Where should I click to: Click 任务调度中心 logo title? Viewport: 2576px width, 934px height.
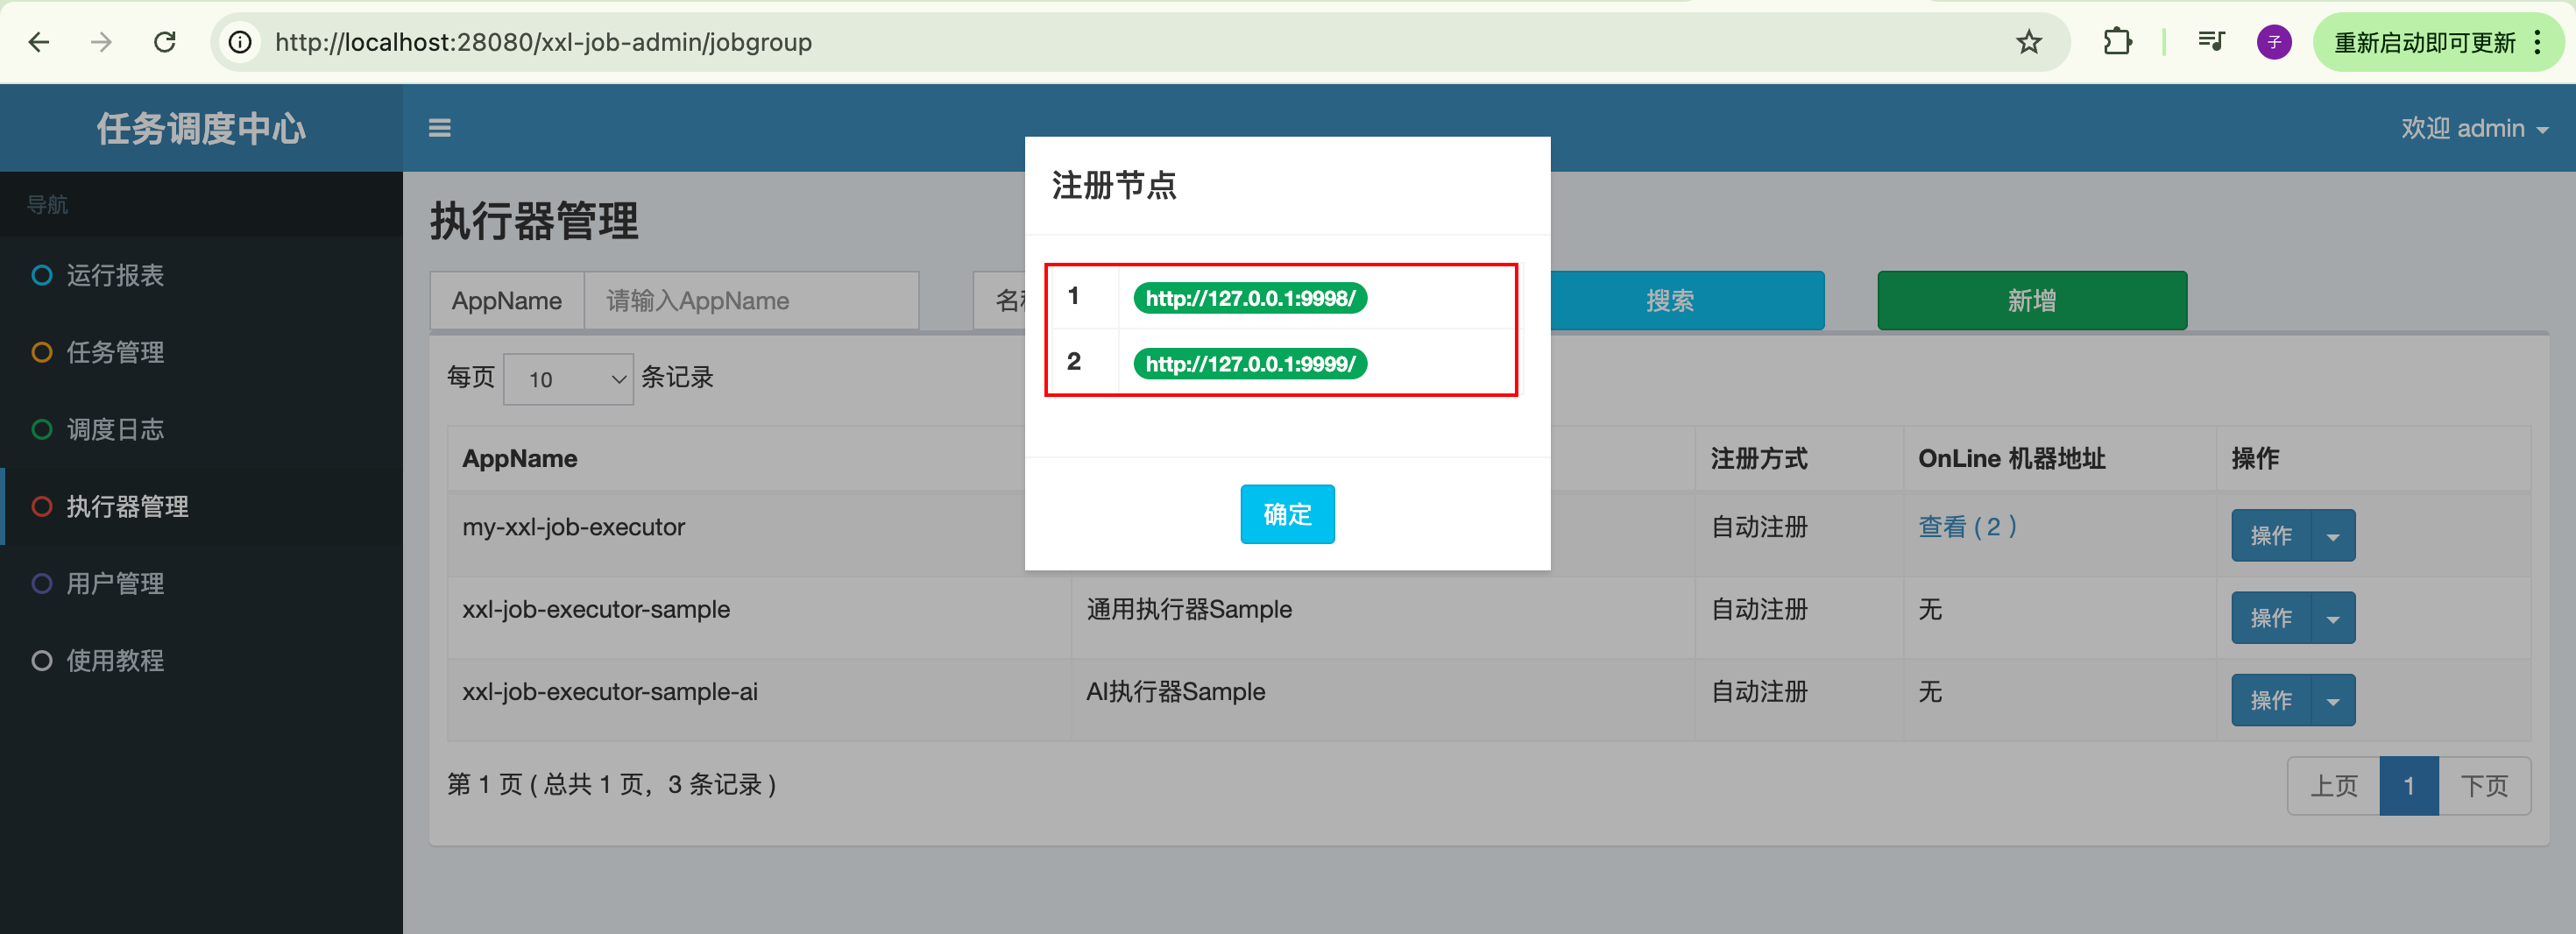[201, 128]
